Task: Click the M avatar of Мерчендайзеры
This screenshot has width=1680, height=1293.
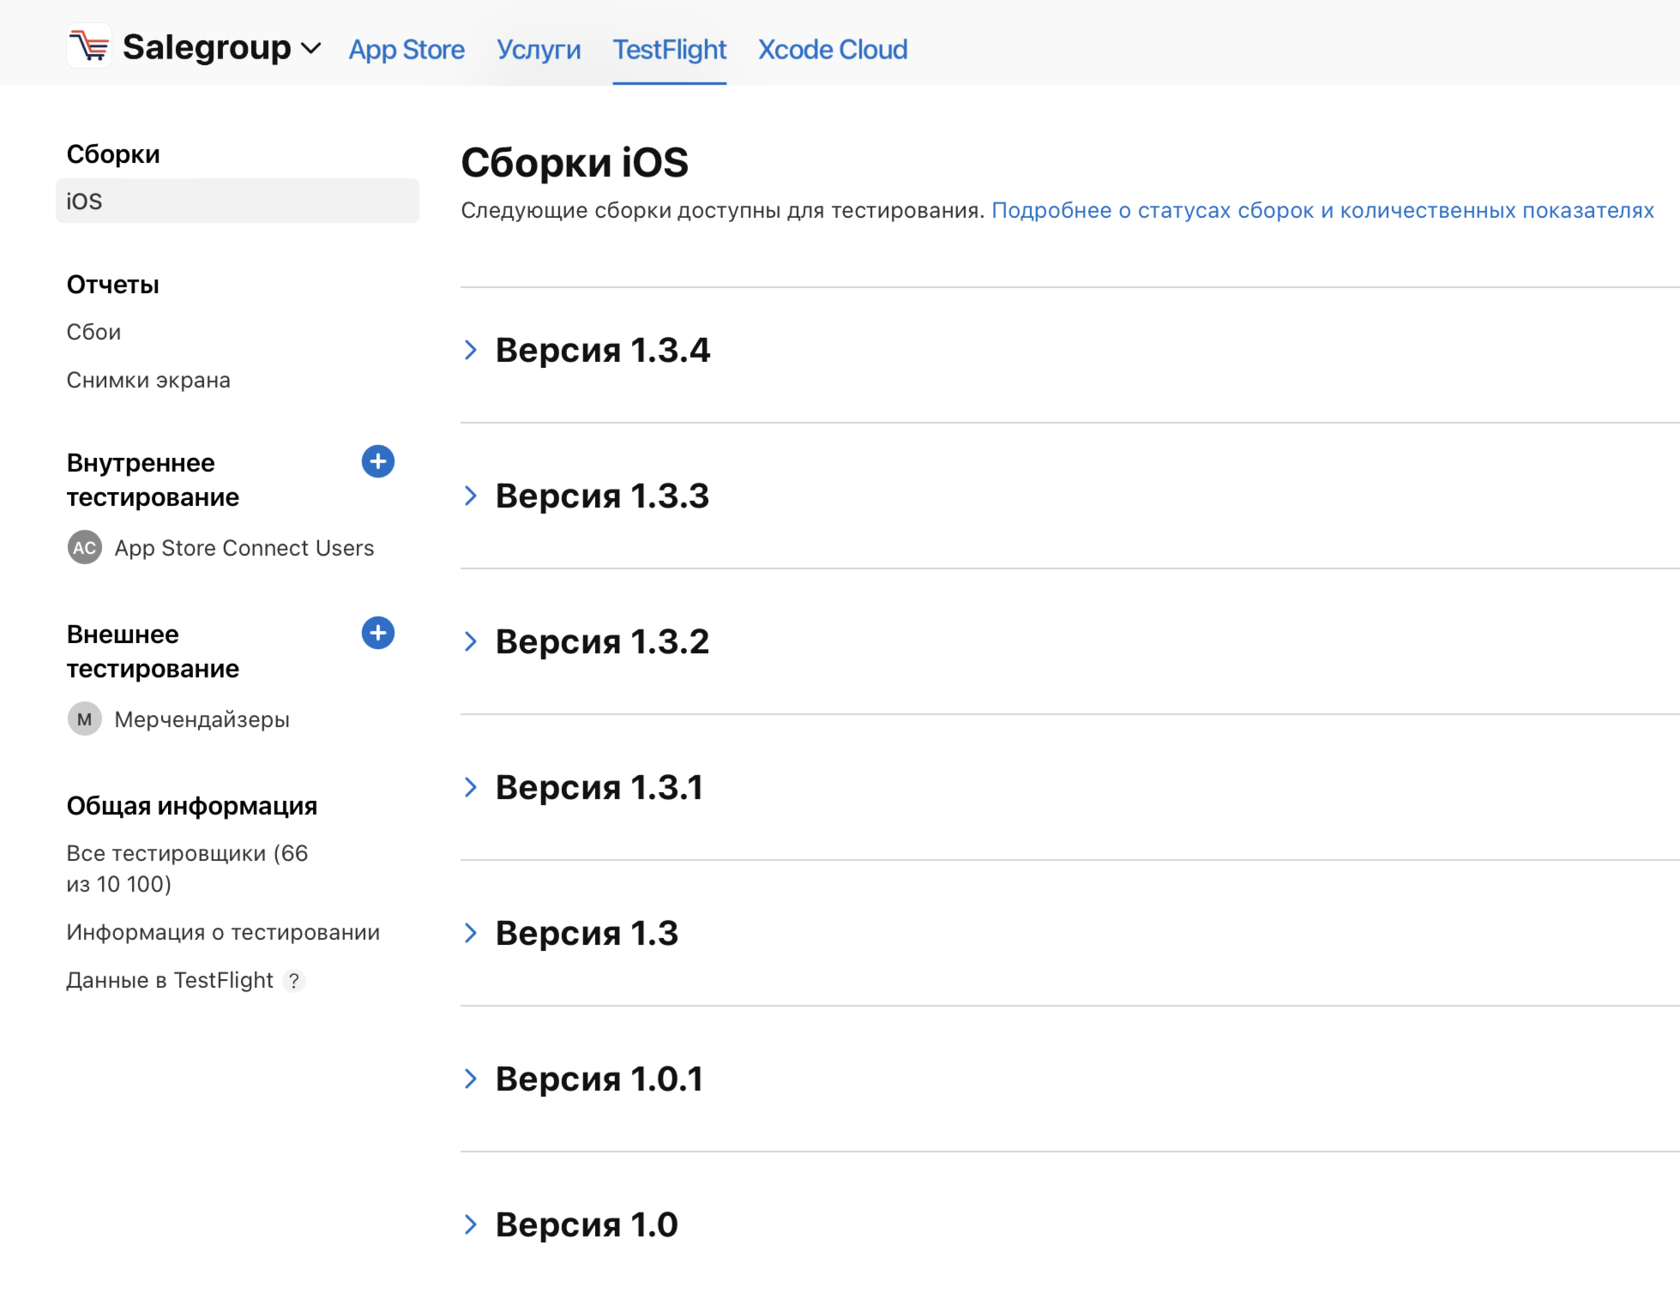Action: [85, 719]
